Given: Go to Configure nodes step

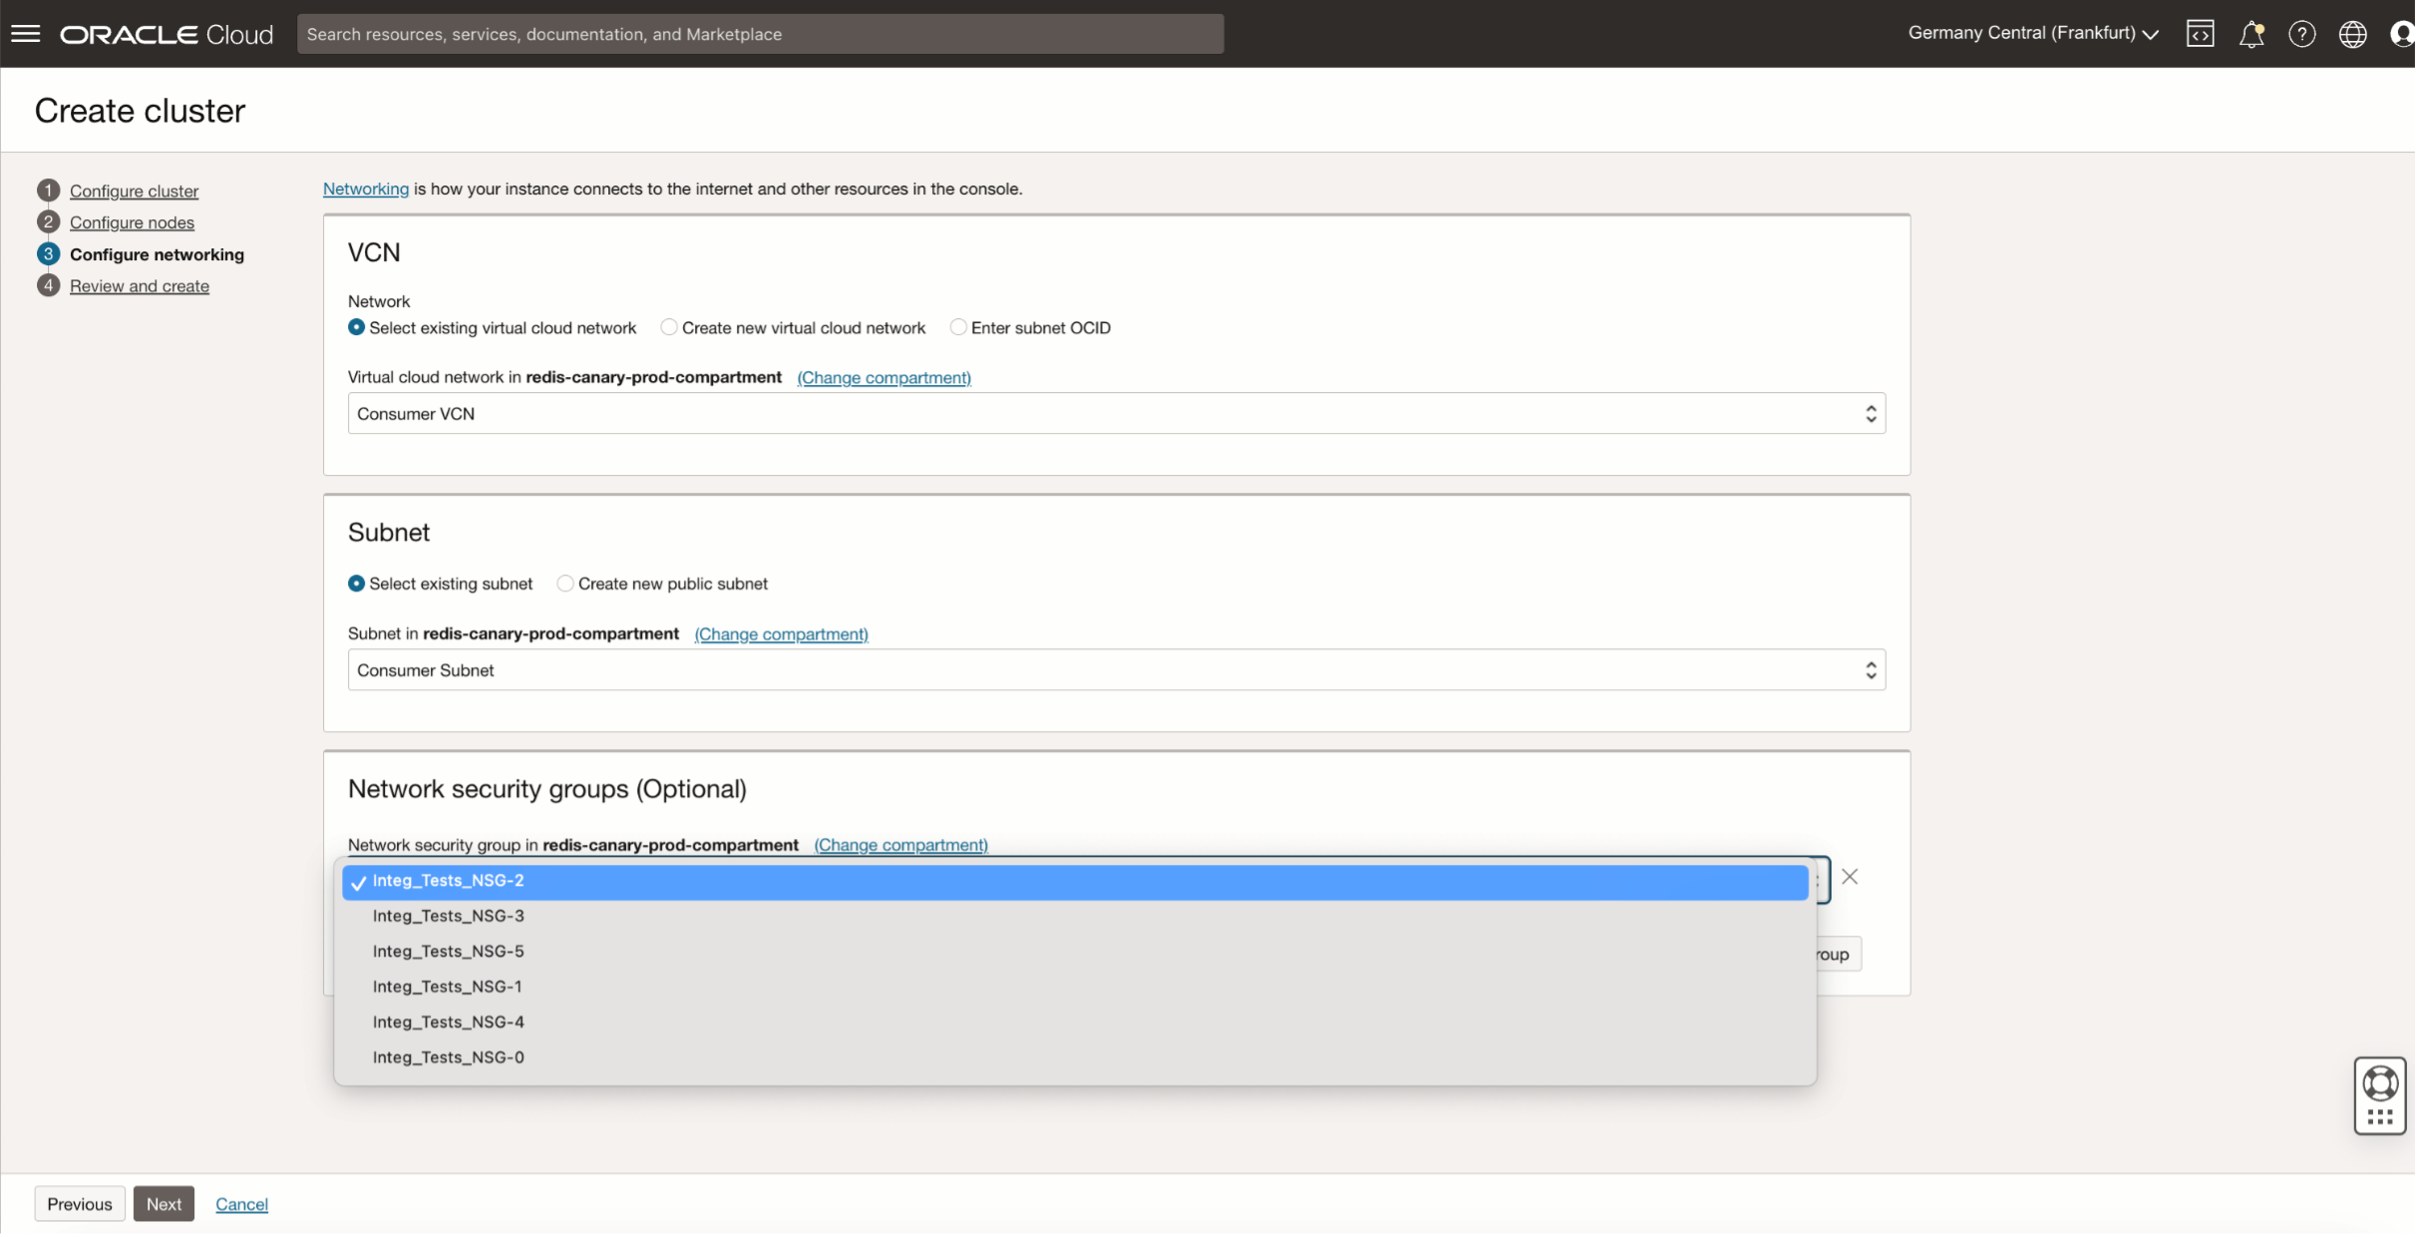Looking at the screenshot, I should click(x=132, y=222).
